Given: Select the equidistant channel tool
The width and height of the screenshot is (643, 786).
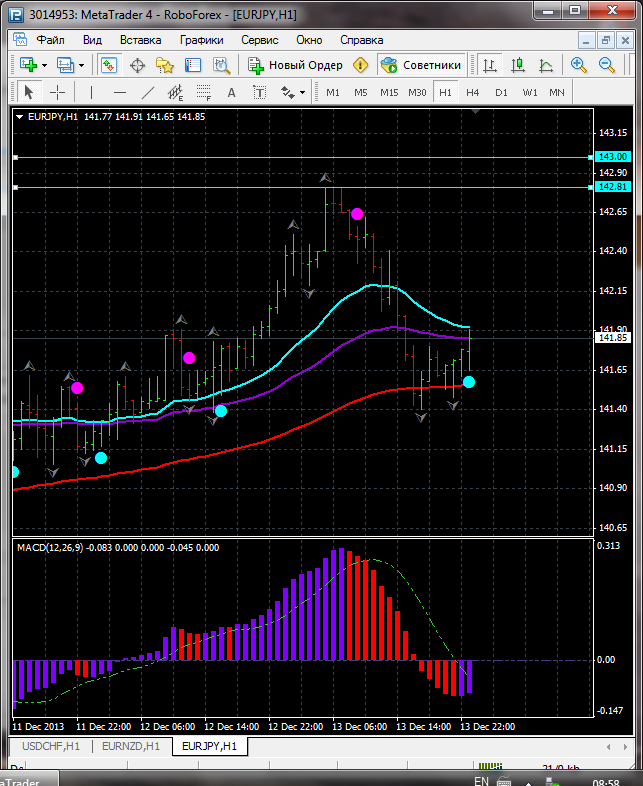Looking at the screenshot, I should (x=175, y=92).
